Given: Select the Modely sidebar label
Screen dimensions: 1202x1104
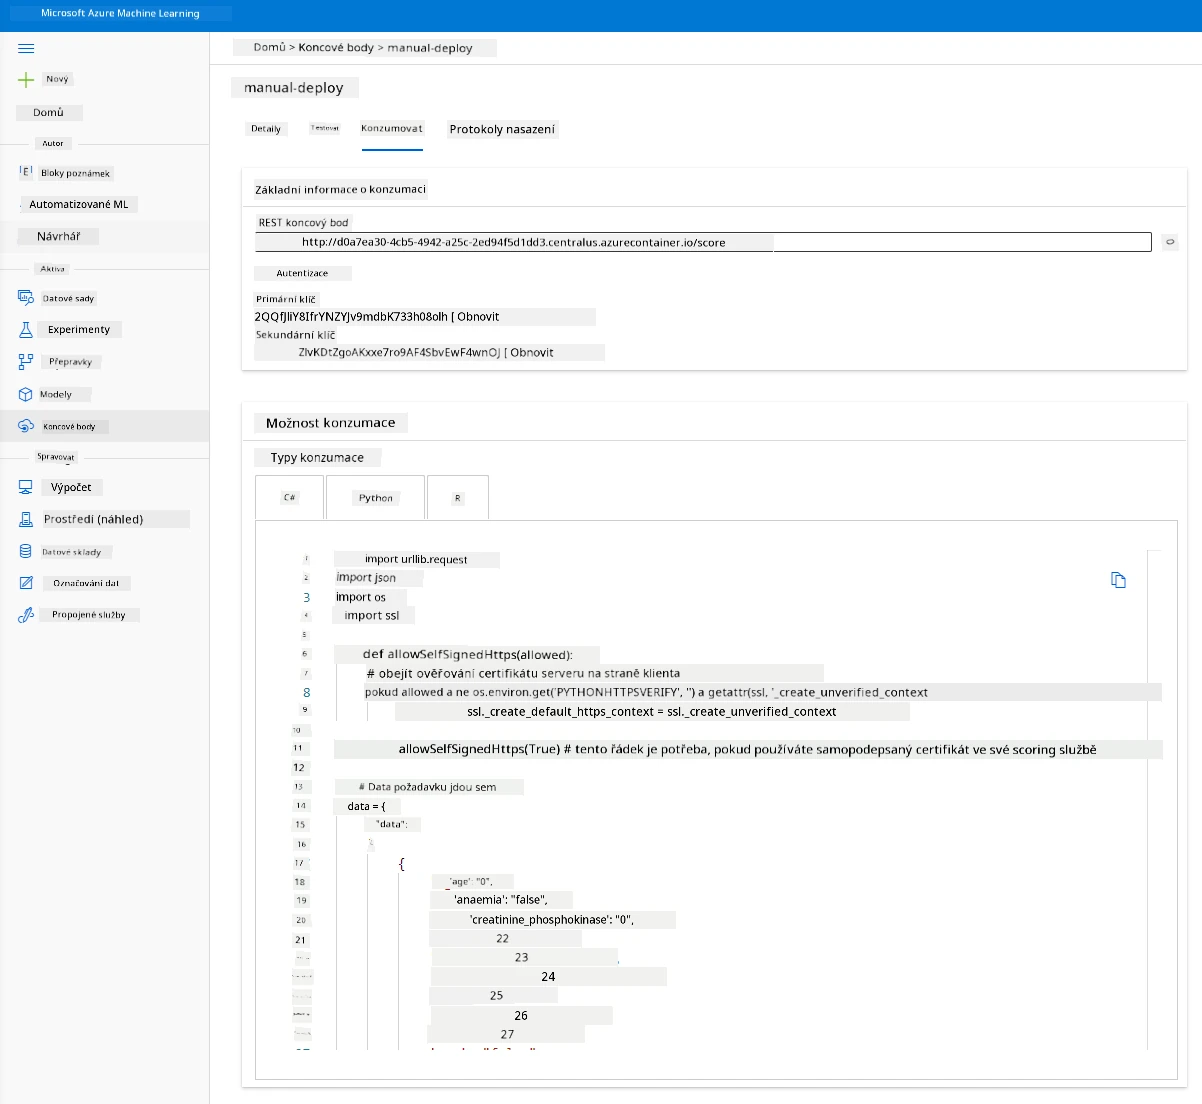Looking at the screenshot, I should (x=56, y=394).
